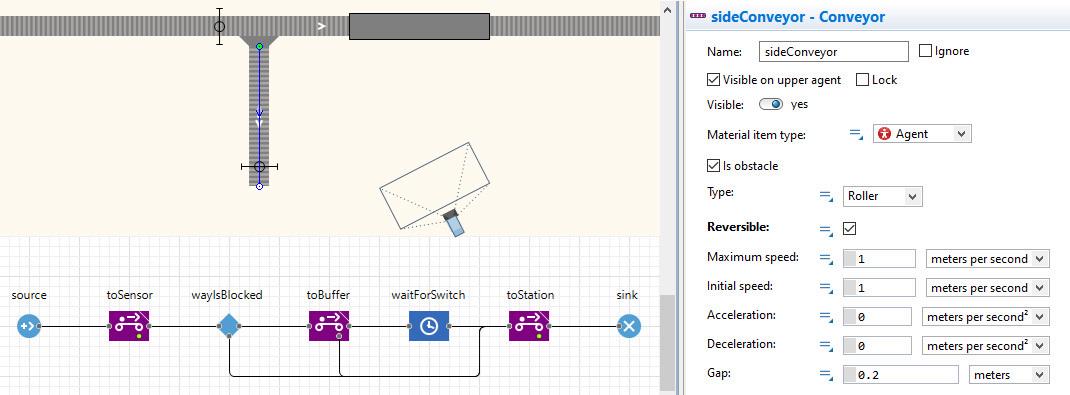Viewport: 1070px width, 395px height.
Task: Click the toStation block label
Action: pyautogui.click(x=530, y=295)
